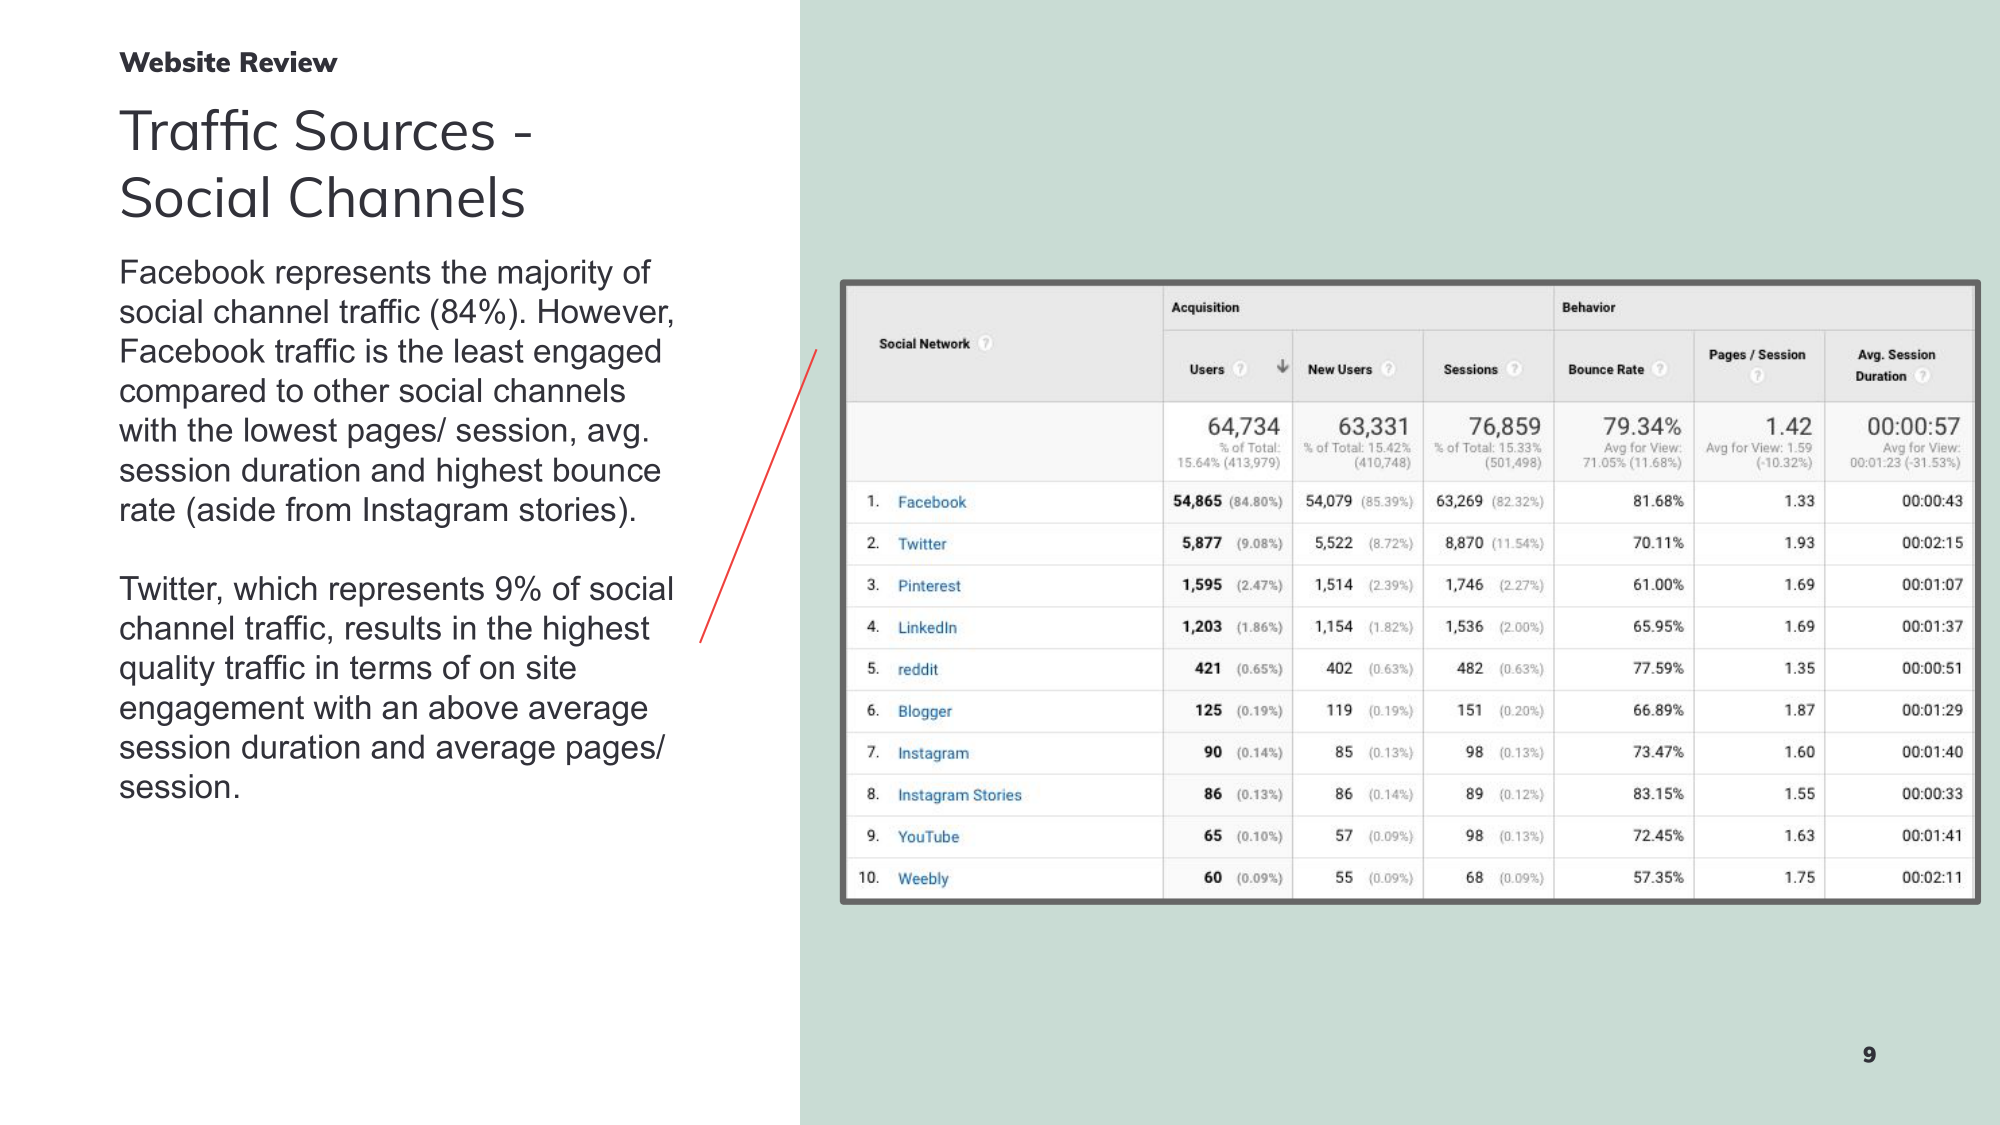Screen dimensions: 2000x1125
Task: Click the Weebly link in row 10
Action: 922,879
